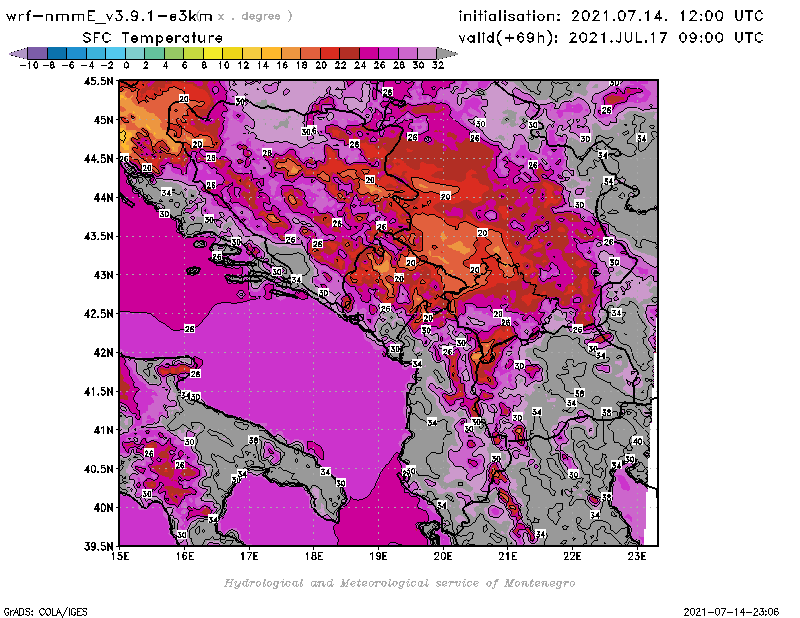
Task: Pick the legend swatch between -10 and -8
Action: point(38,53)
